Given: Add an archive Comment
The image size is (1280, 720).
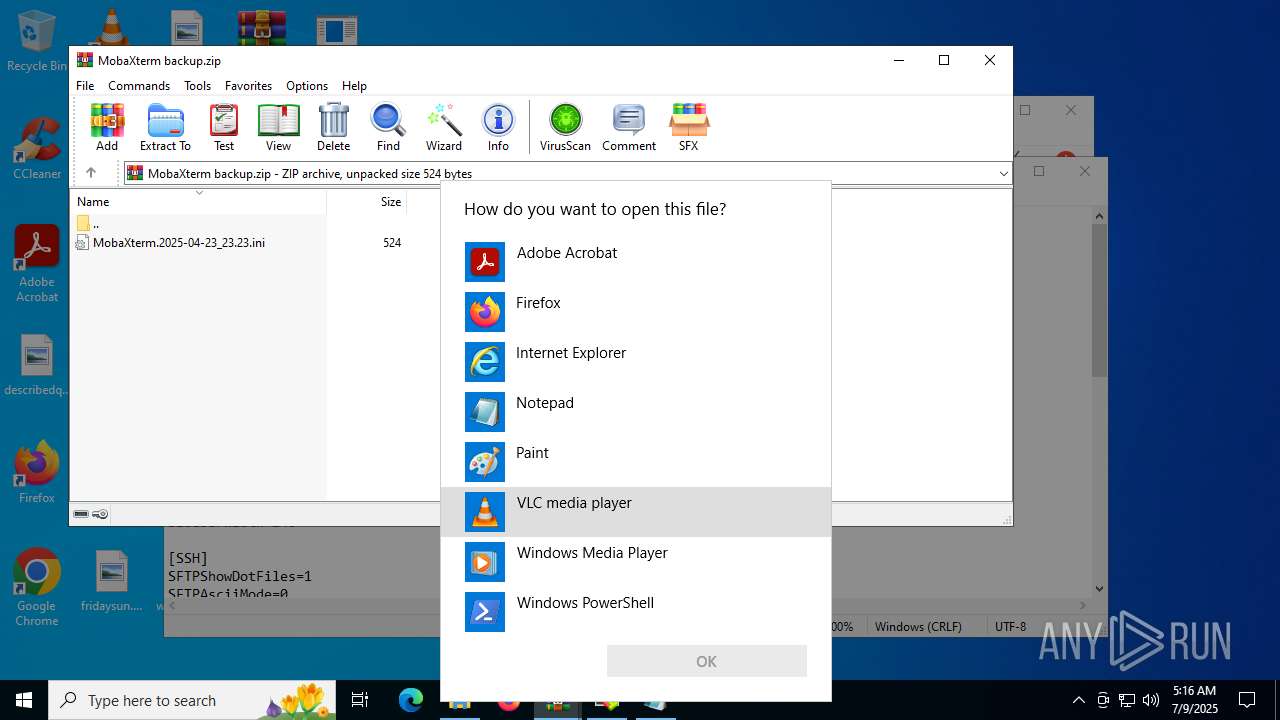Looking at the screenshot, I should [629, 127].
